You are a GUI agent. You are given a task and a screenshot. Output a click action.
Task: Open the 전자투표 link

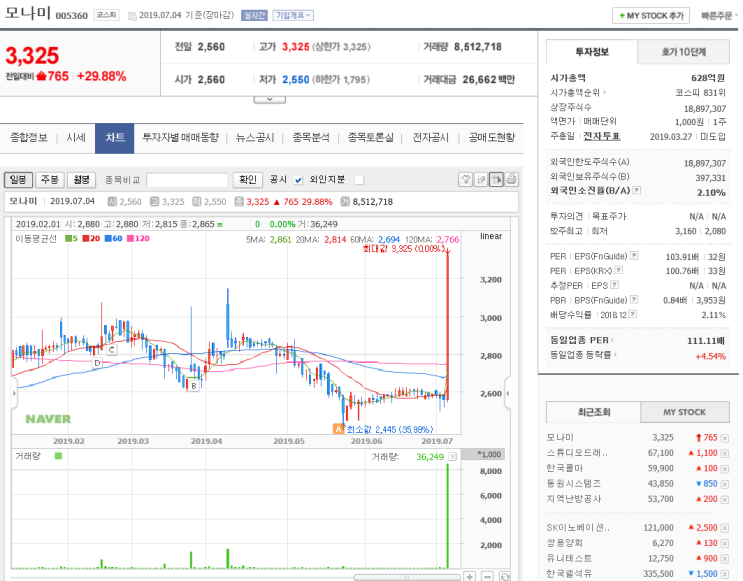(x=602, y=136)
